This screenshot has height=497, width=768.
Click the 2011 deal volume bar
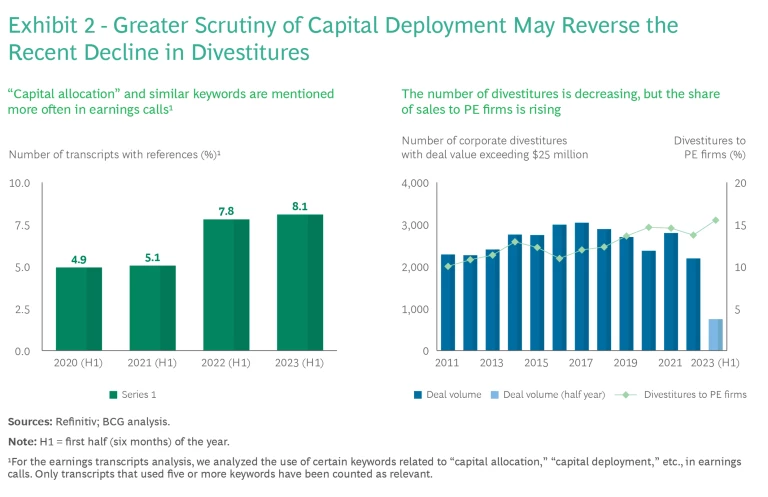[448, 302]
